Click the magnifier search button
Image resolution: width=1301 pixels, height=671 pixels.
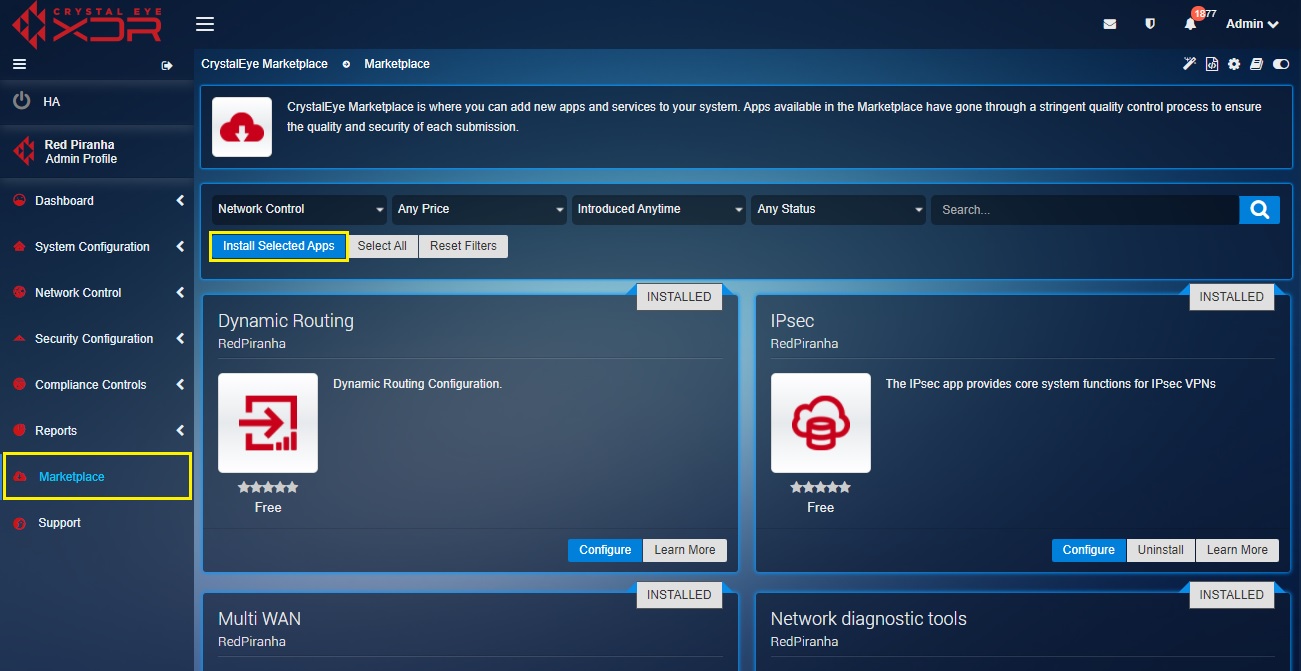coord(1260,210)
